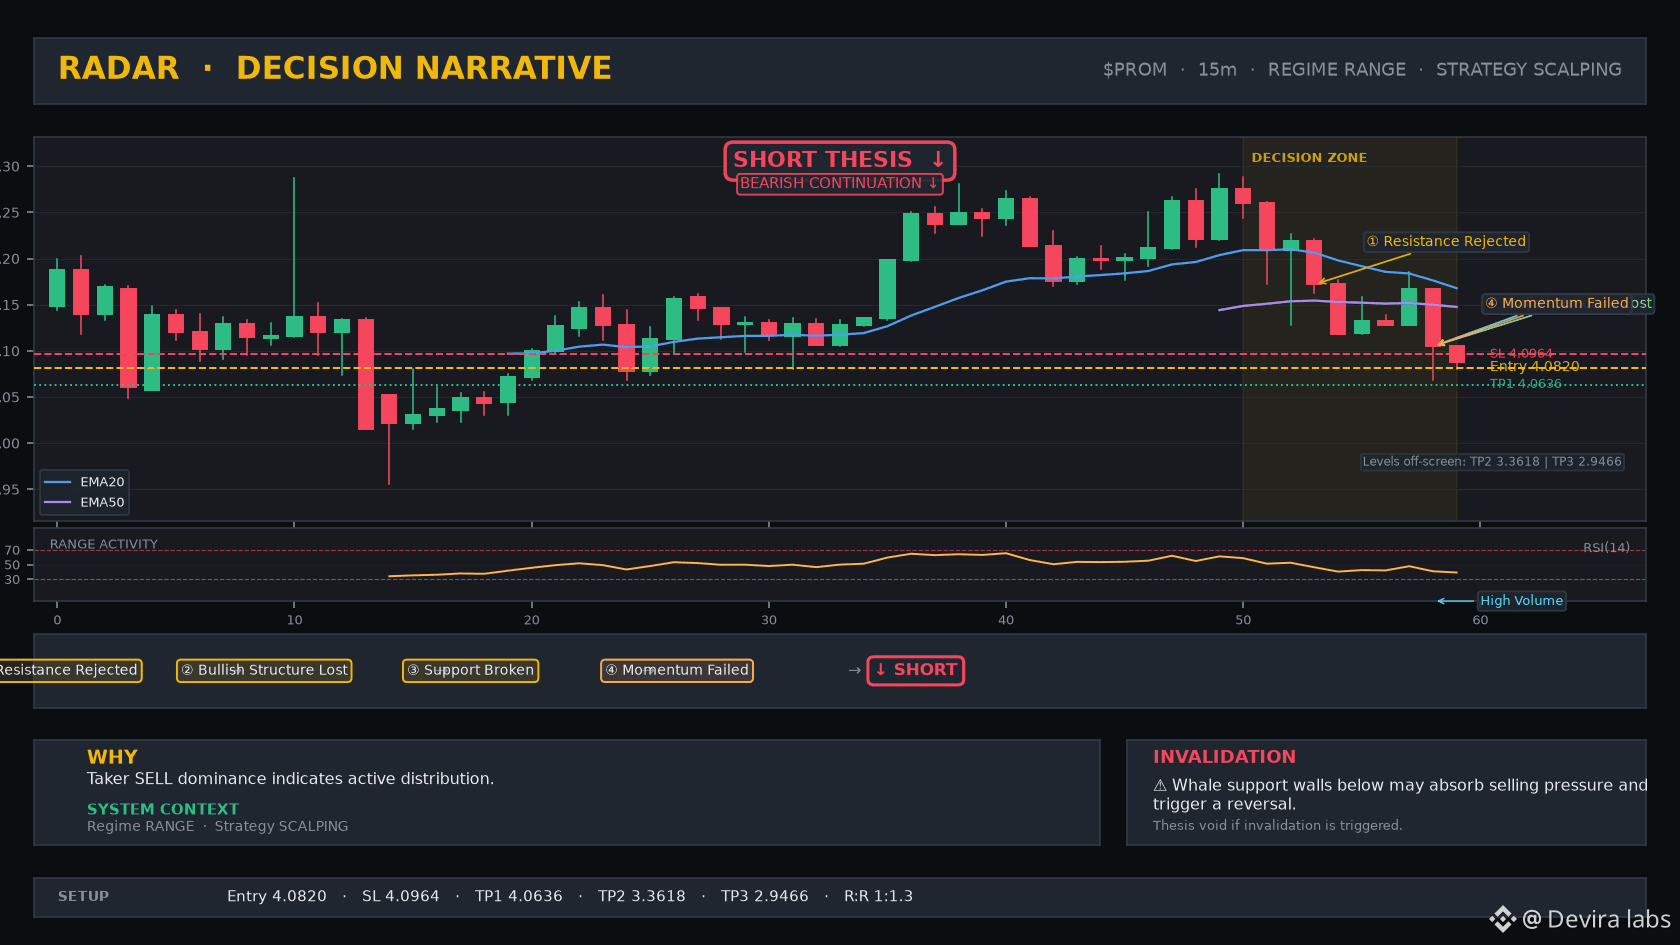The height and width of the screenshot is (945, 1680).
Task: Click the Levels off-screen TP2 TP3 note
Action: 1492,461
